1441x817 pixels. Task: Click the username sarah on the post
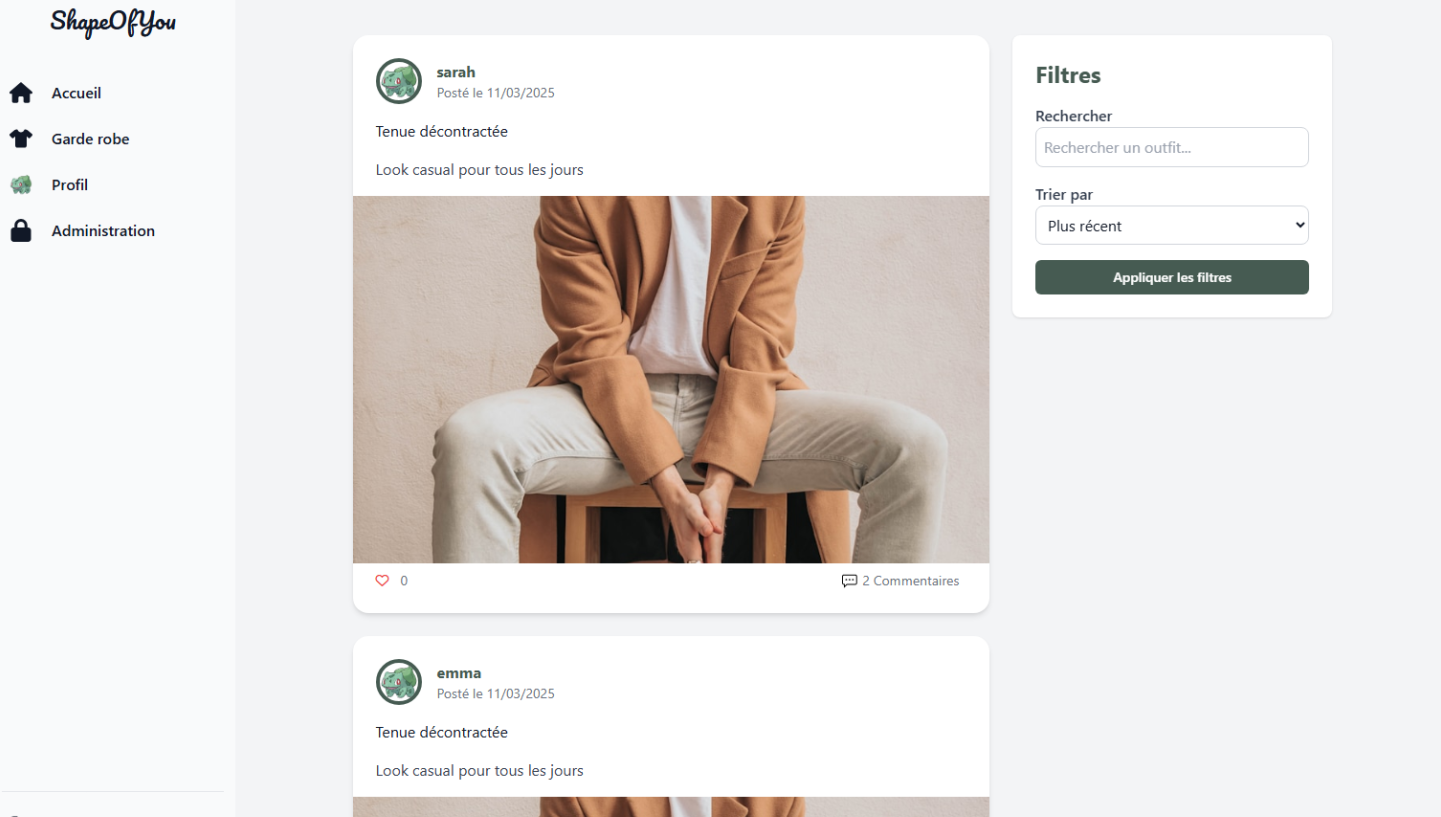456,72
